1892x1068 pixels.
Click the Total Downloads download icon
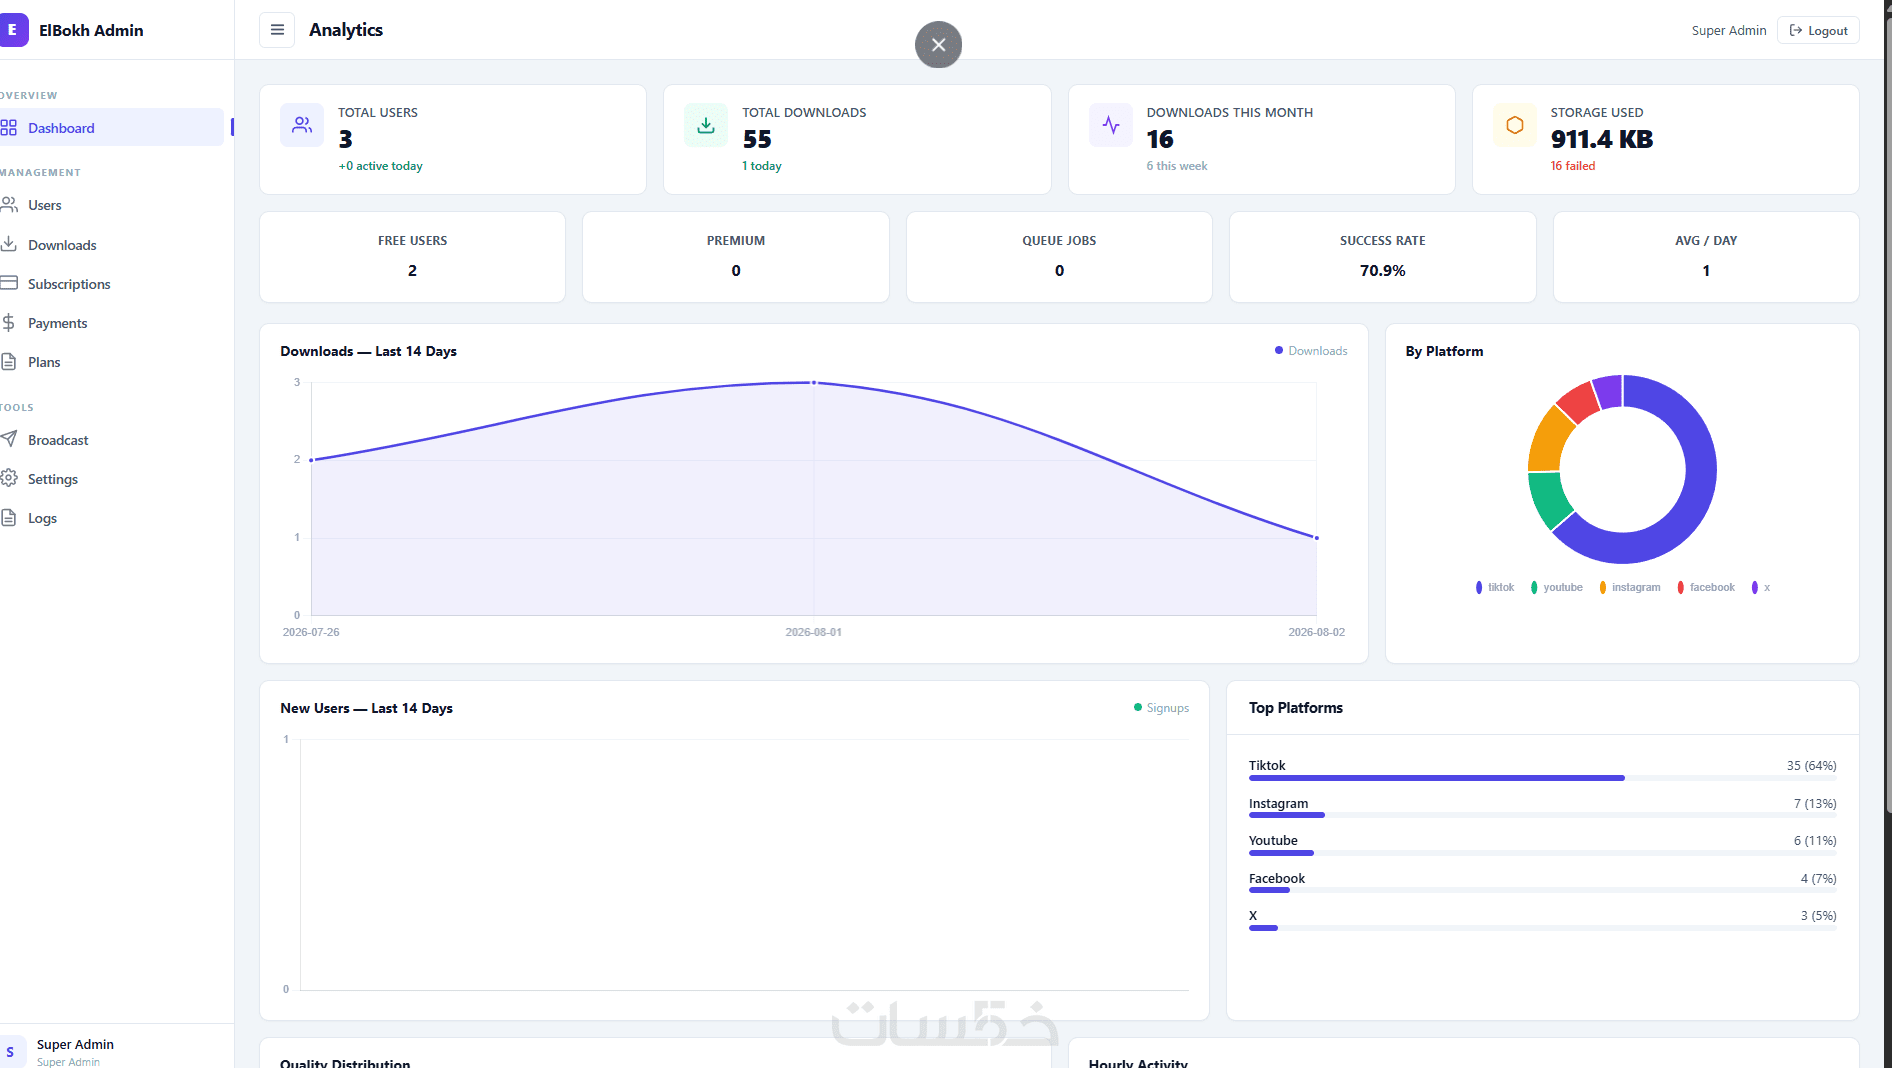pos(706,125)
